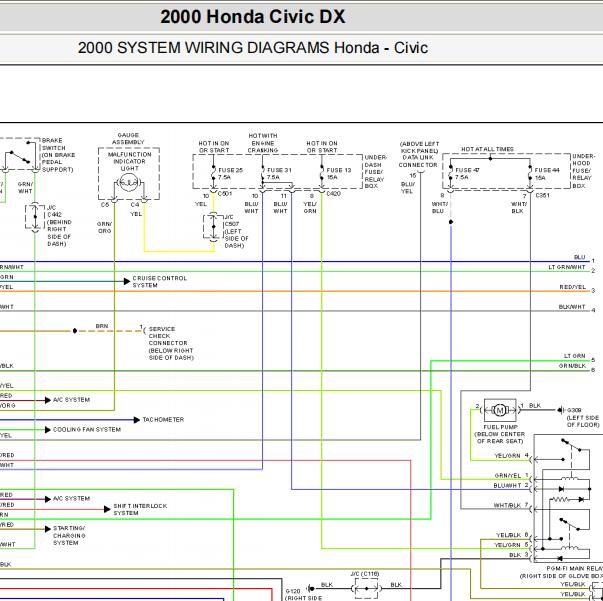Image resolution: width=603 pixels, height=601 pixels.
Task: Click the 'FUSE 47 7.5A' label
Action: (x=467, y=173)
